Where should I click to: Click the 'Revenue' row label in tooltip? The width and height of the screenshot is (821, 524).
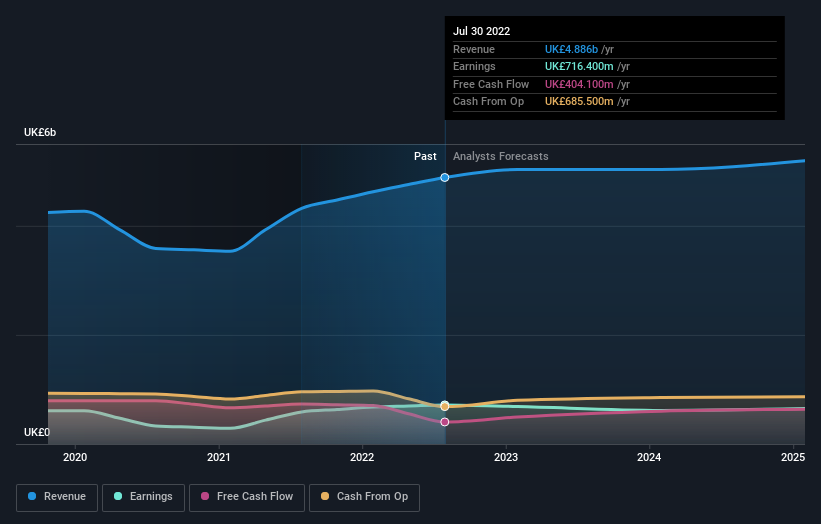(474, 49)
